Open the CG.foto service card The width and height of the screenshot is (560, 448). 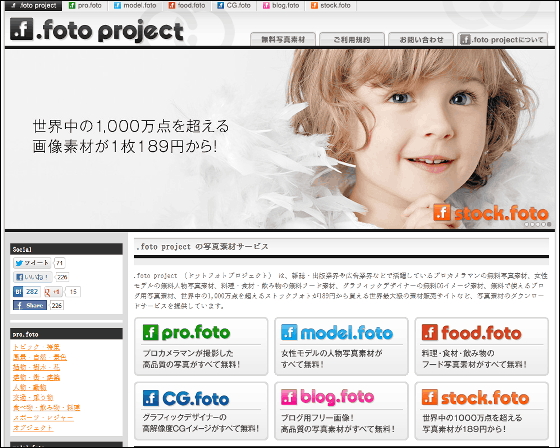coord(201,411)
